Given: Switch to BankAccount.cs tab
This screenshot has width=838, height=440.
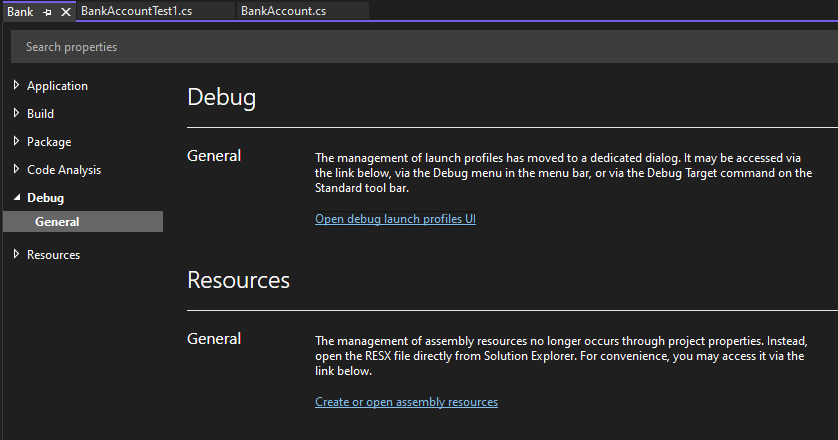Looking at the screenshot, I should pos(283,11).
